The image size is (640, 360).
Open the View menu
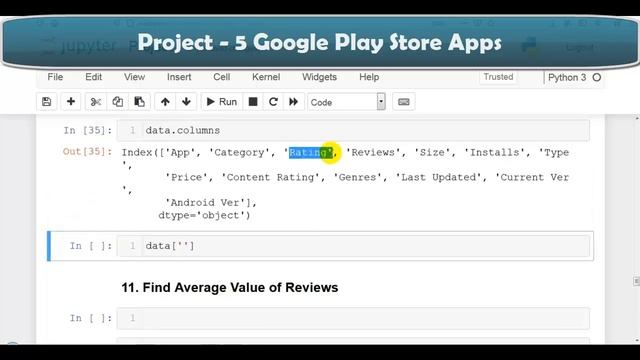(134, 77)
